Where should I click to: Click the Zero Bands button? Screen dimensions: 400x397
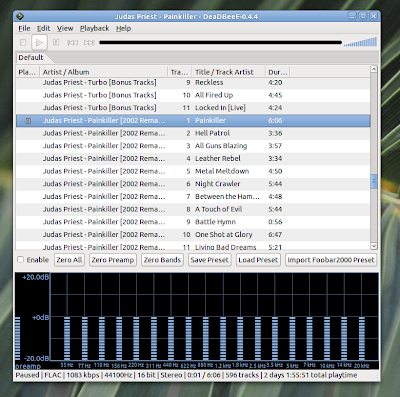162,260
